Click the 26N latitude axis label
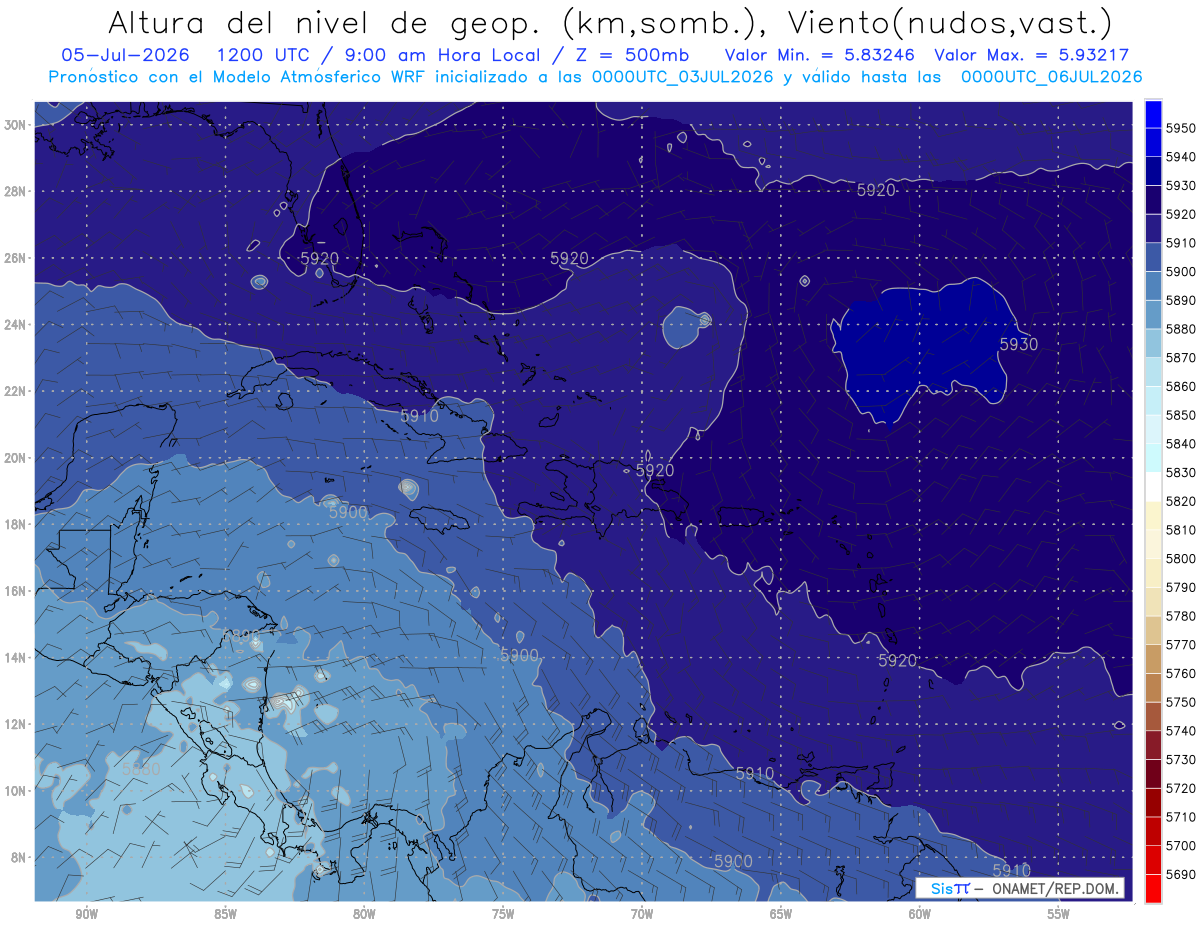 [x=15, y=258]
